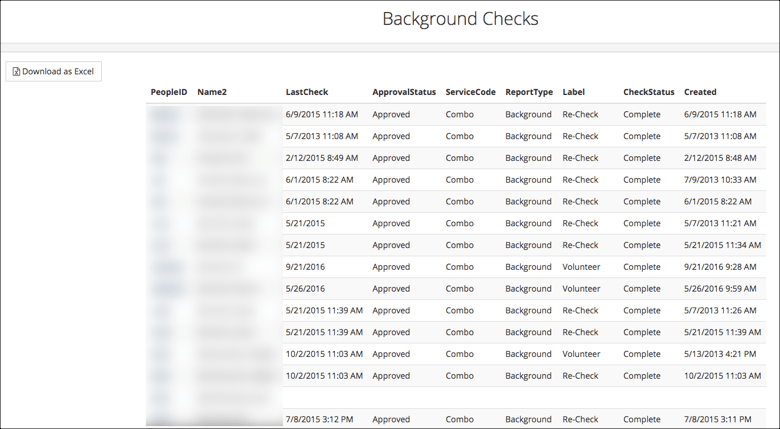Select Volunteer label in 5/13/2013 4:21 PM row
Screen dimensions: 780x429
[x=581, y=354]
